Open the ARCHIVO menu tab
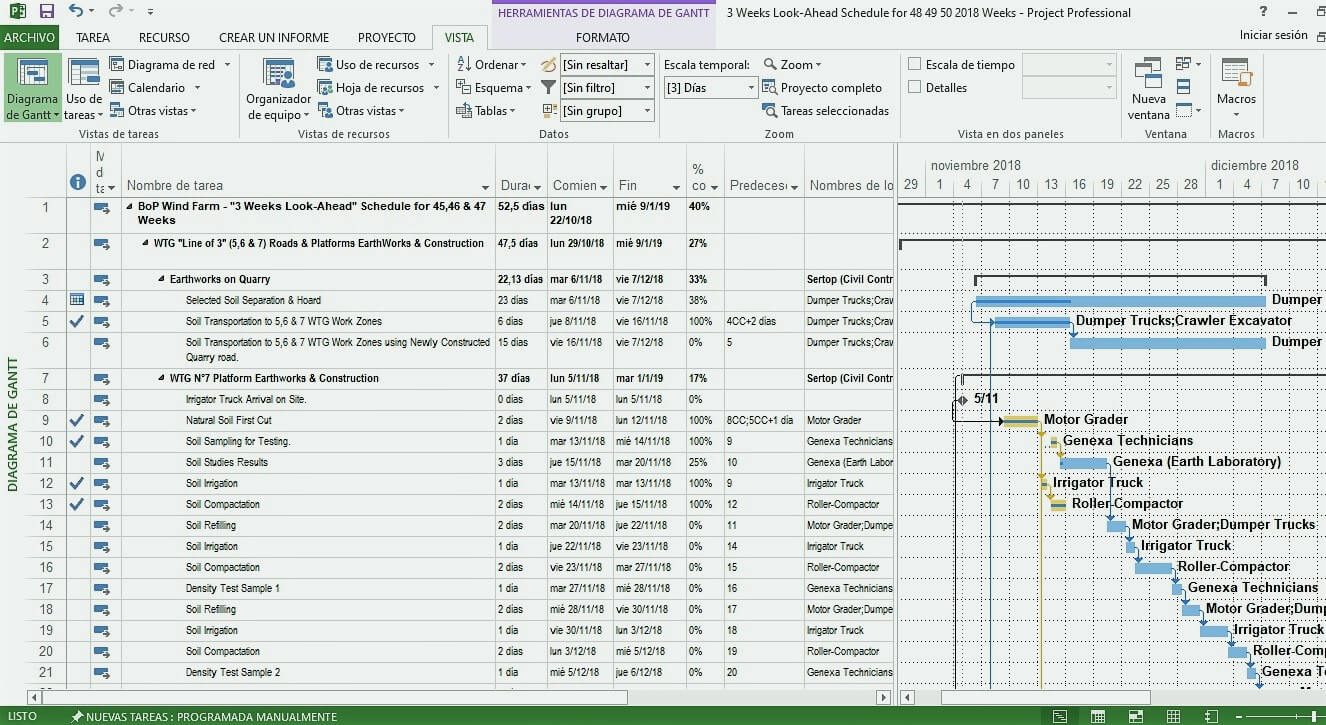The width and height of the screenshot is (1326, 725). pyautogui.click(x=29, y=38)
